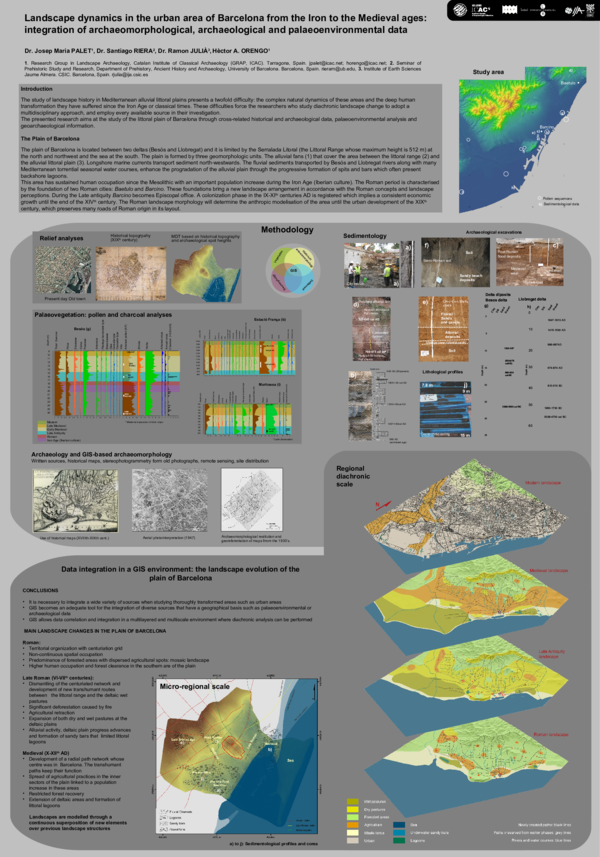Image resolution: width=600 pixels, height=857 pixels.
Task: Click the Medieval (X-XIIth AD) subsection label
Action: pyautogui.click(x=46, y=753)
